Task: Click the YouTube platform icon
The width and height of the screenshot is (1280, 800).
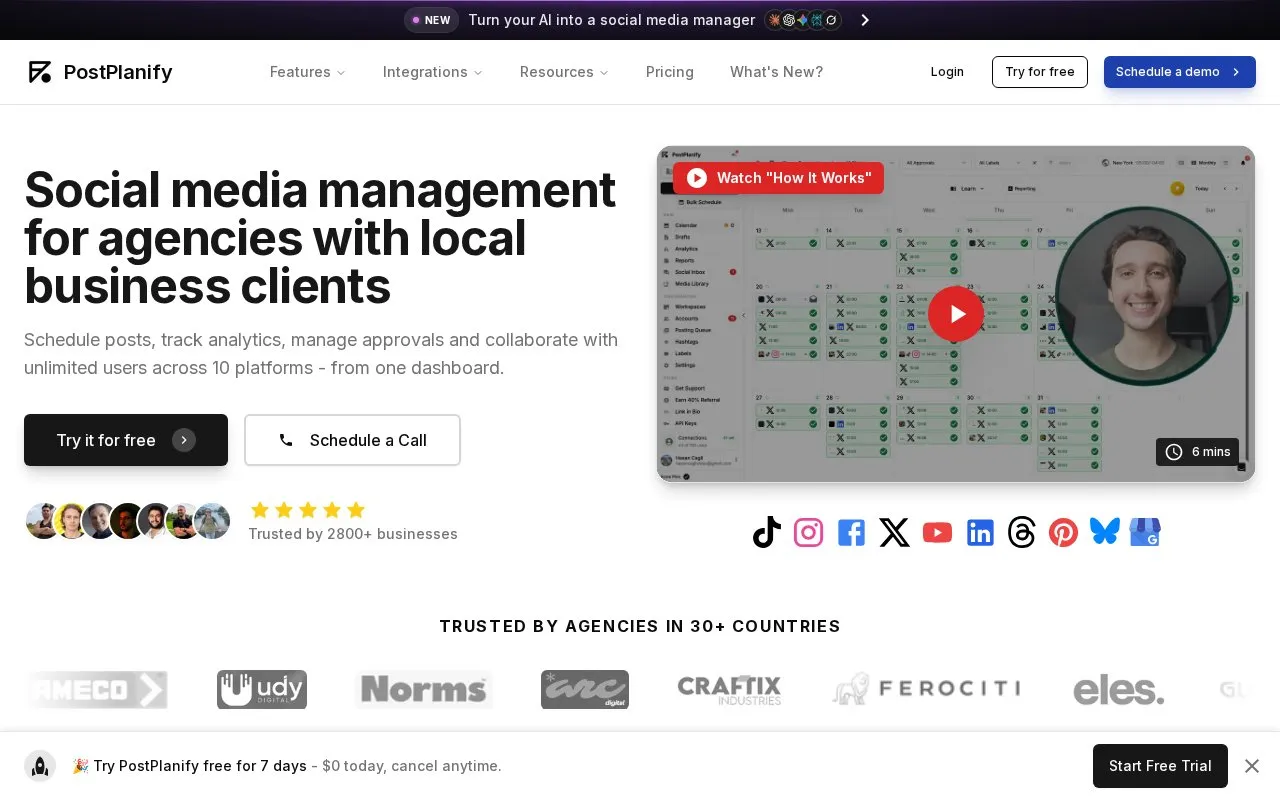Action: pos(937,532)
